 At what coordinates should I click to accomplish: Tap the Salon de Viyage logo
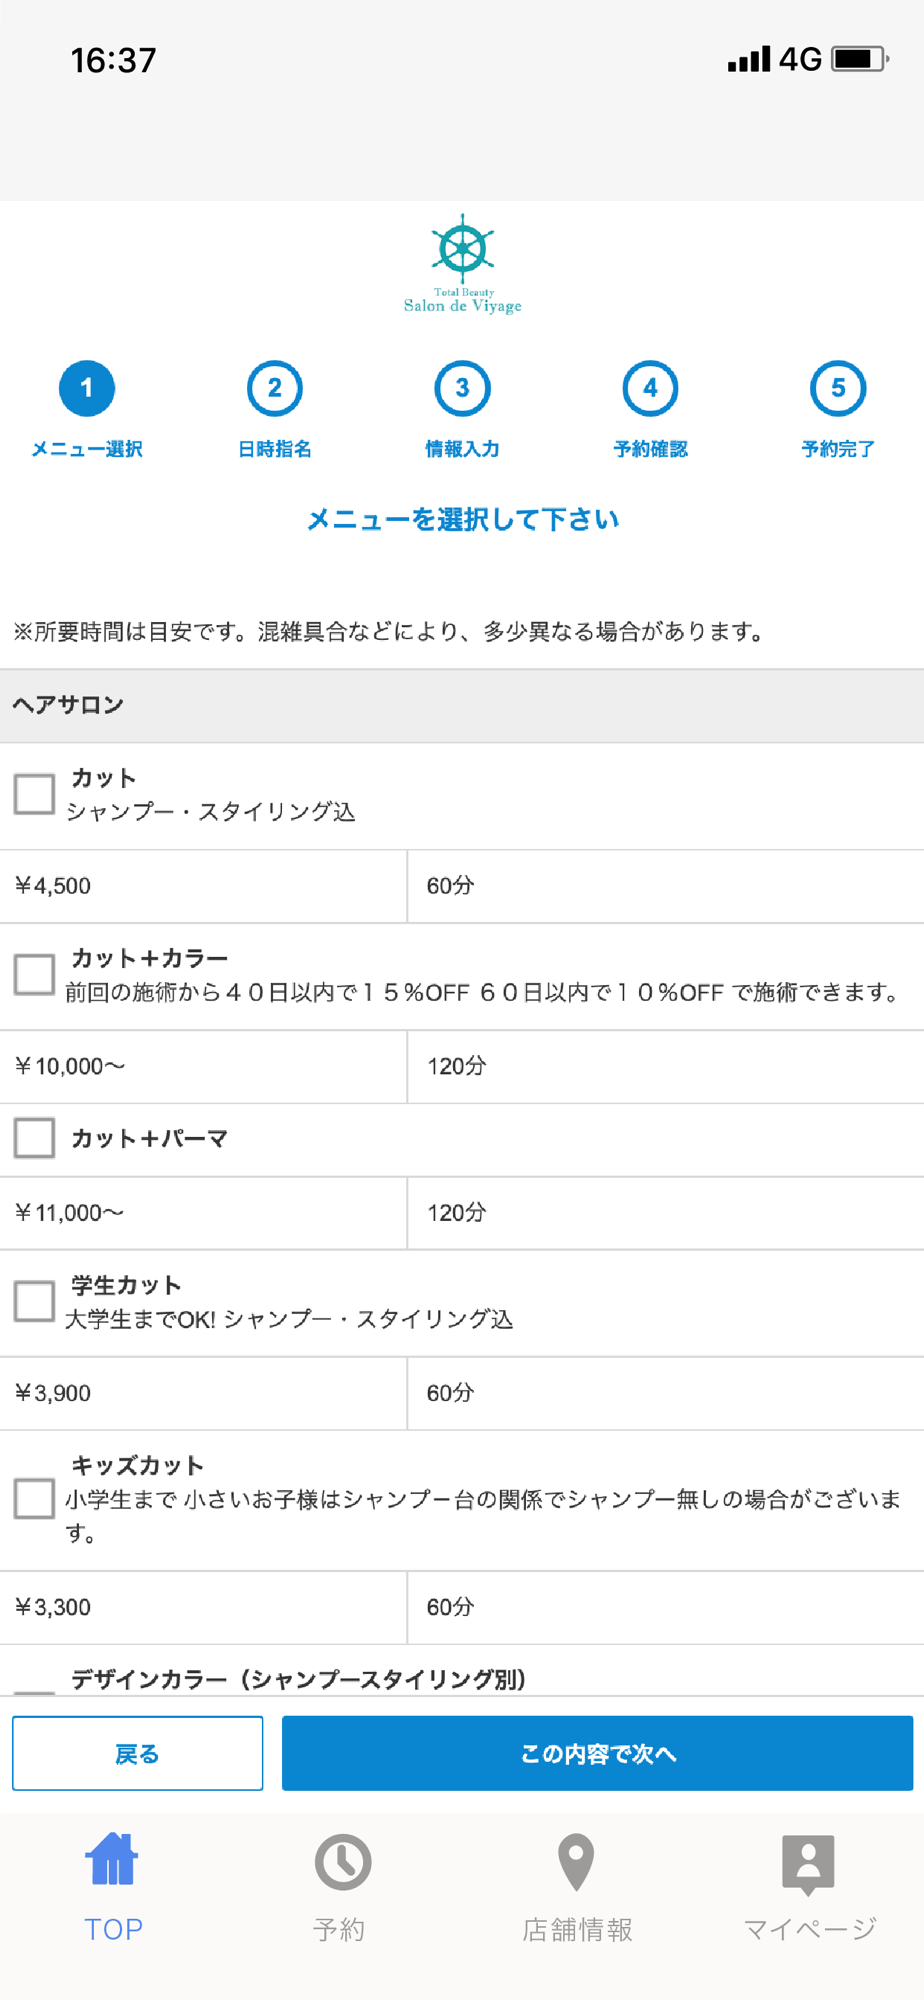(462, 265)
